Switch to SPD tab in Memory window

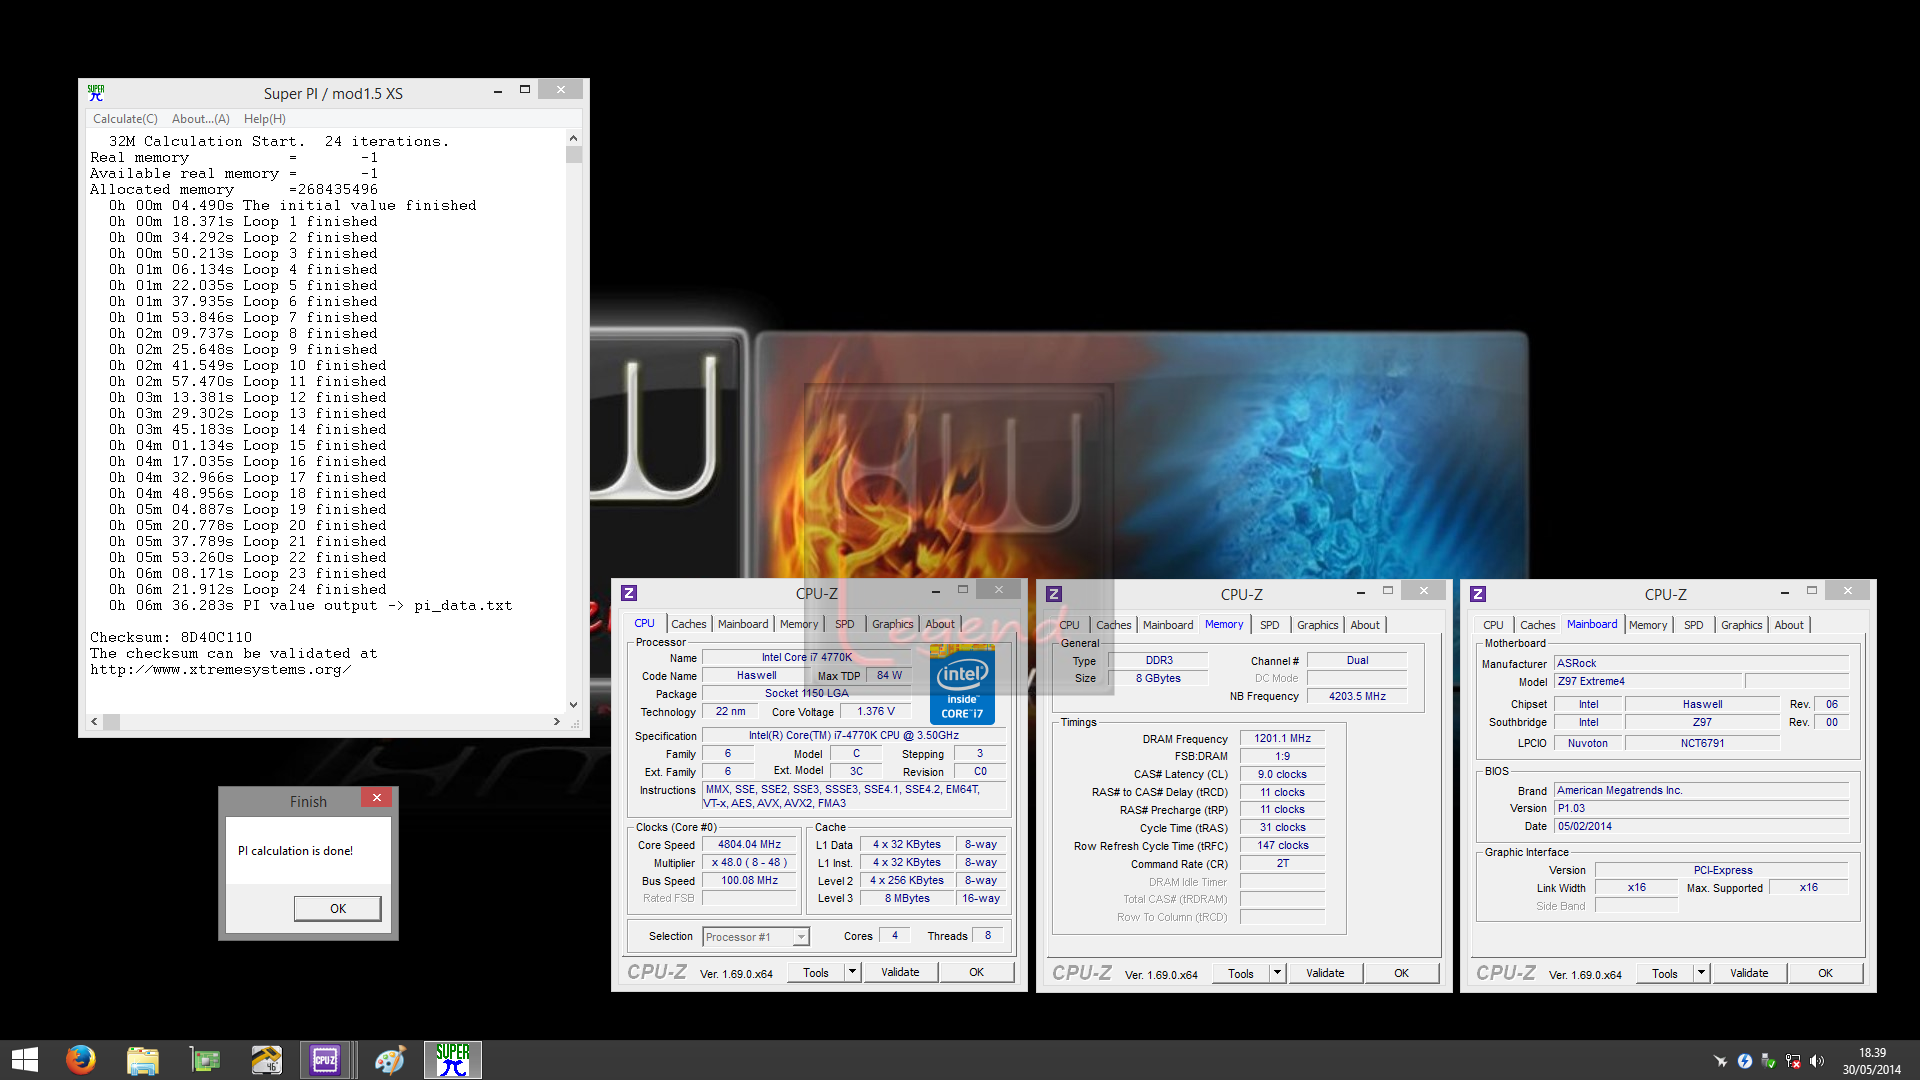click(x=1270, y=625)
